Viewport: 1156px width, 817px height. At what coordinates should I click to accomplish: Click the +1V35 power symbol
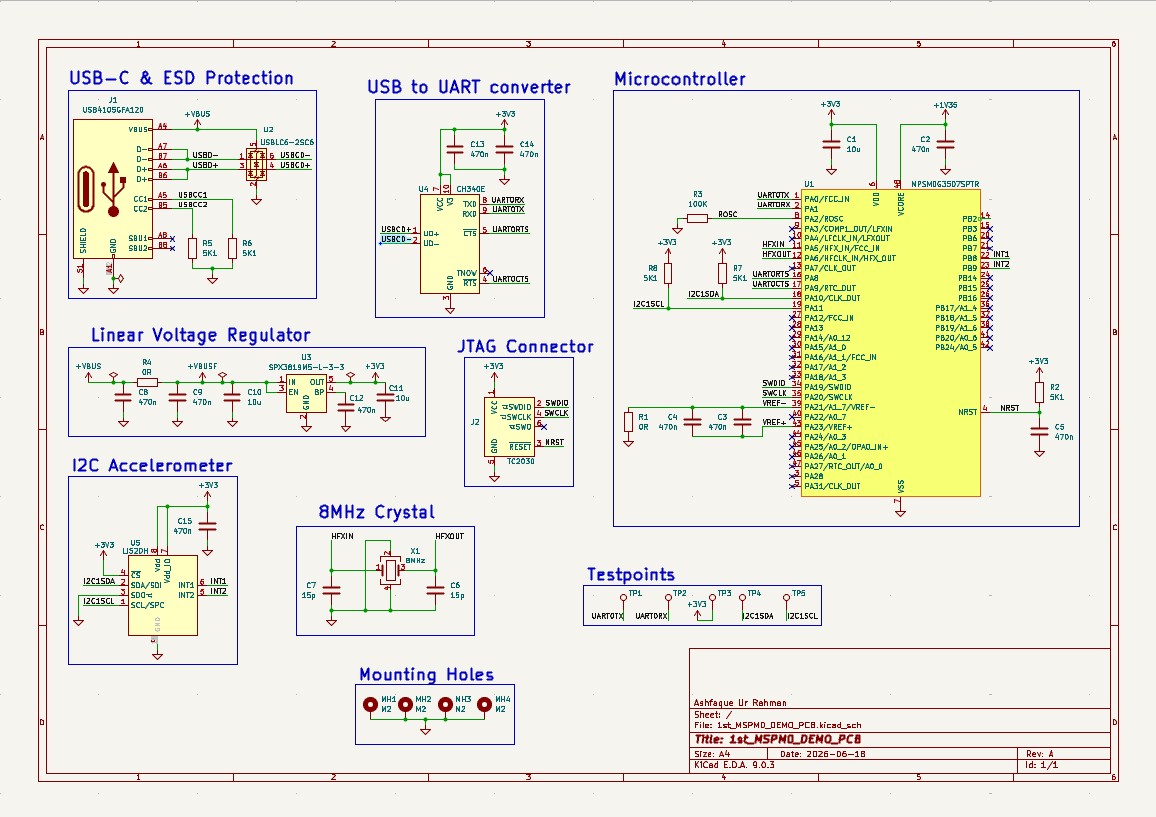coord(945,108)
